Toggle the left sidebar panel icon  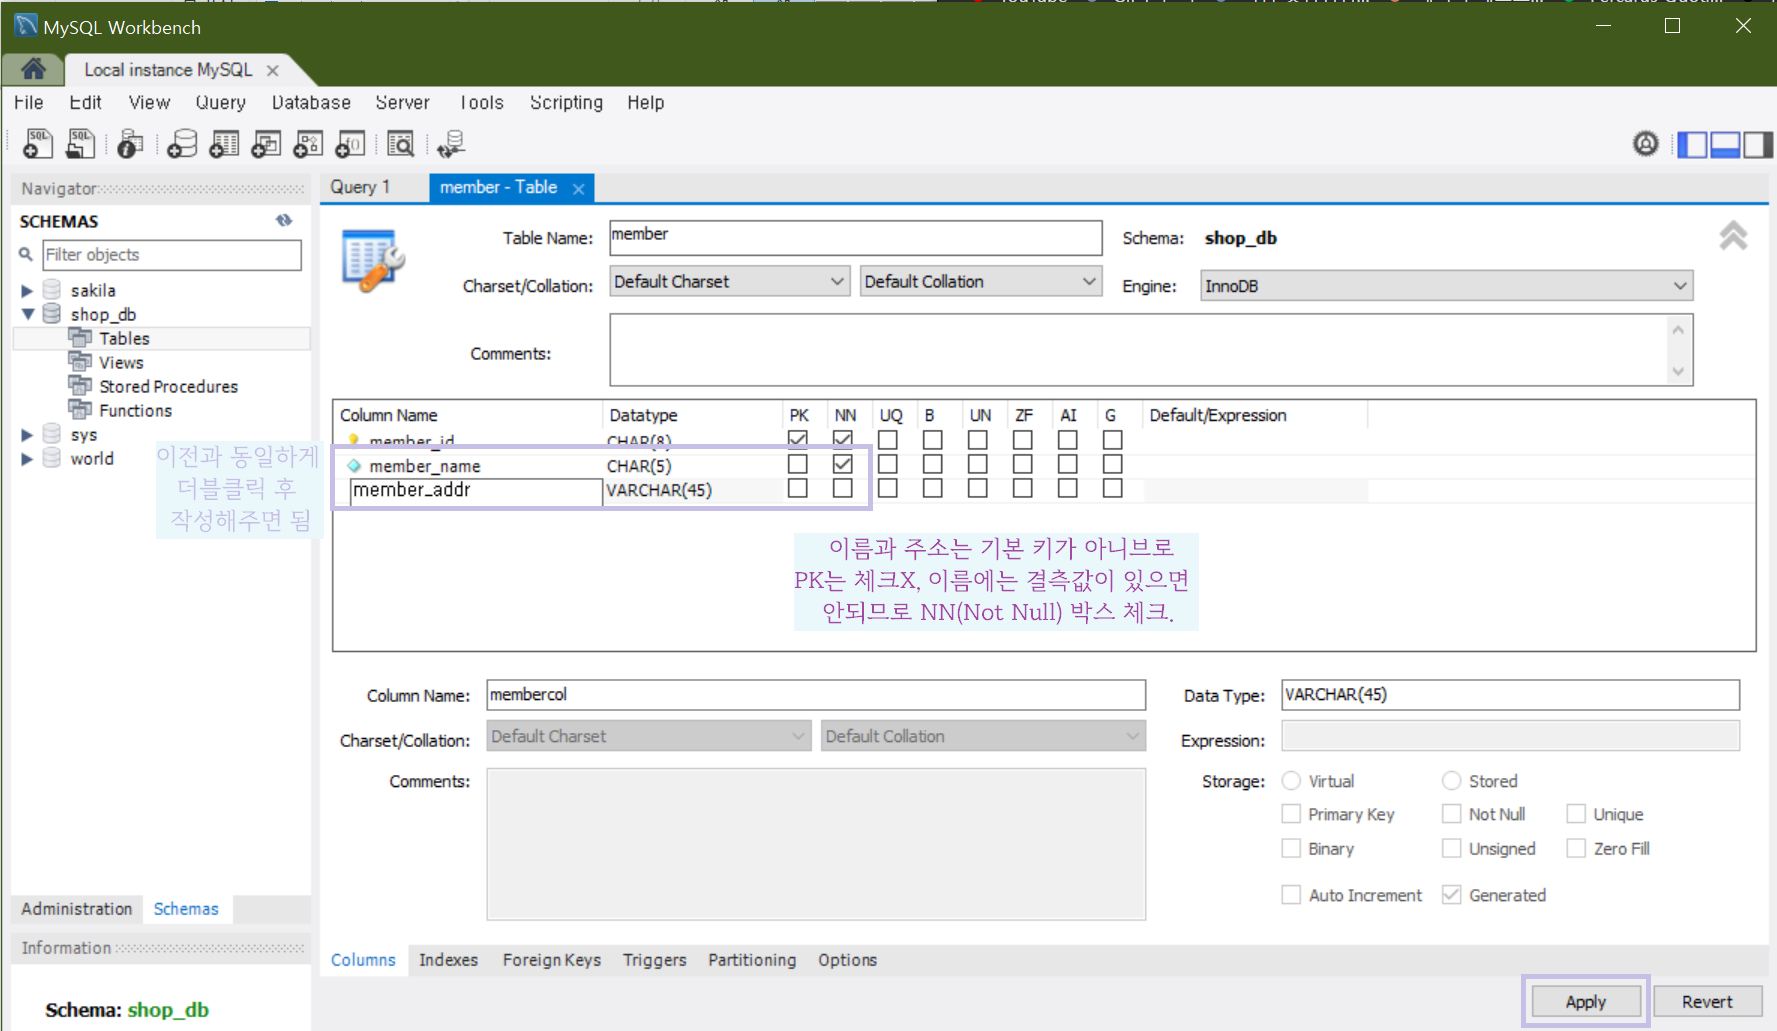[1692, 145]
